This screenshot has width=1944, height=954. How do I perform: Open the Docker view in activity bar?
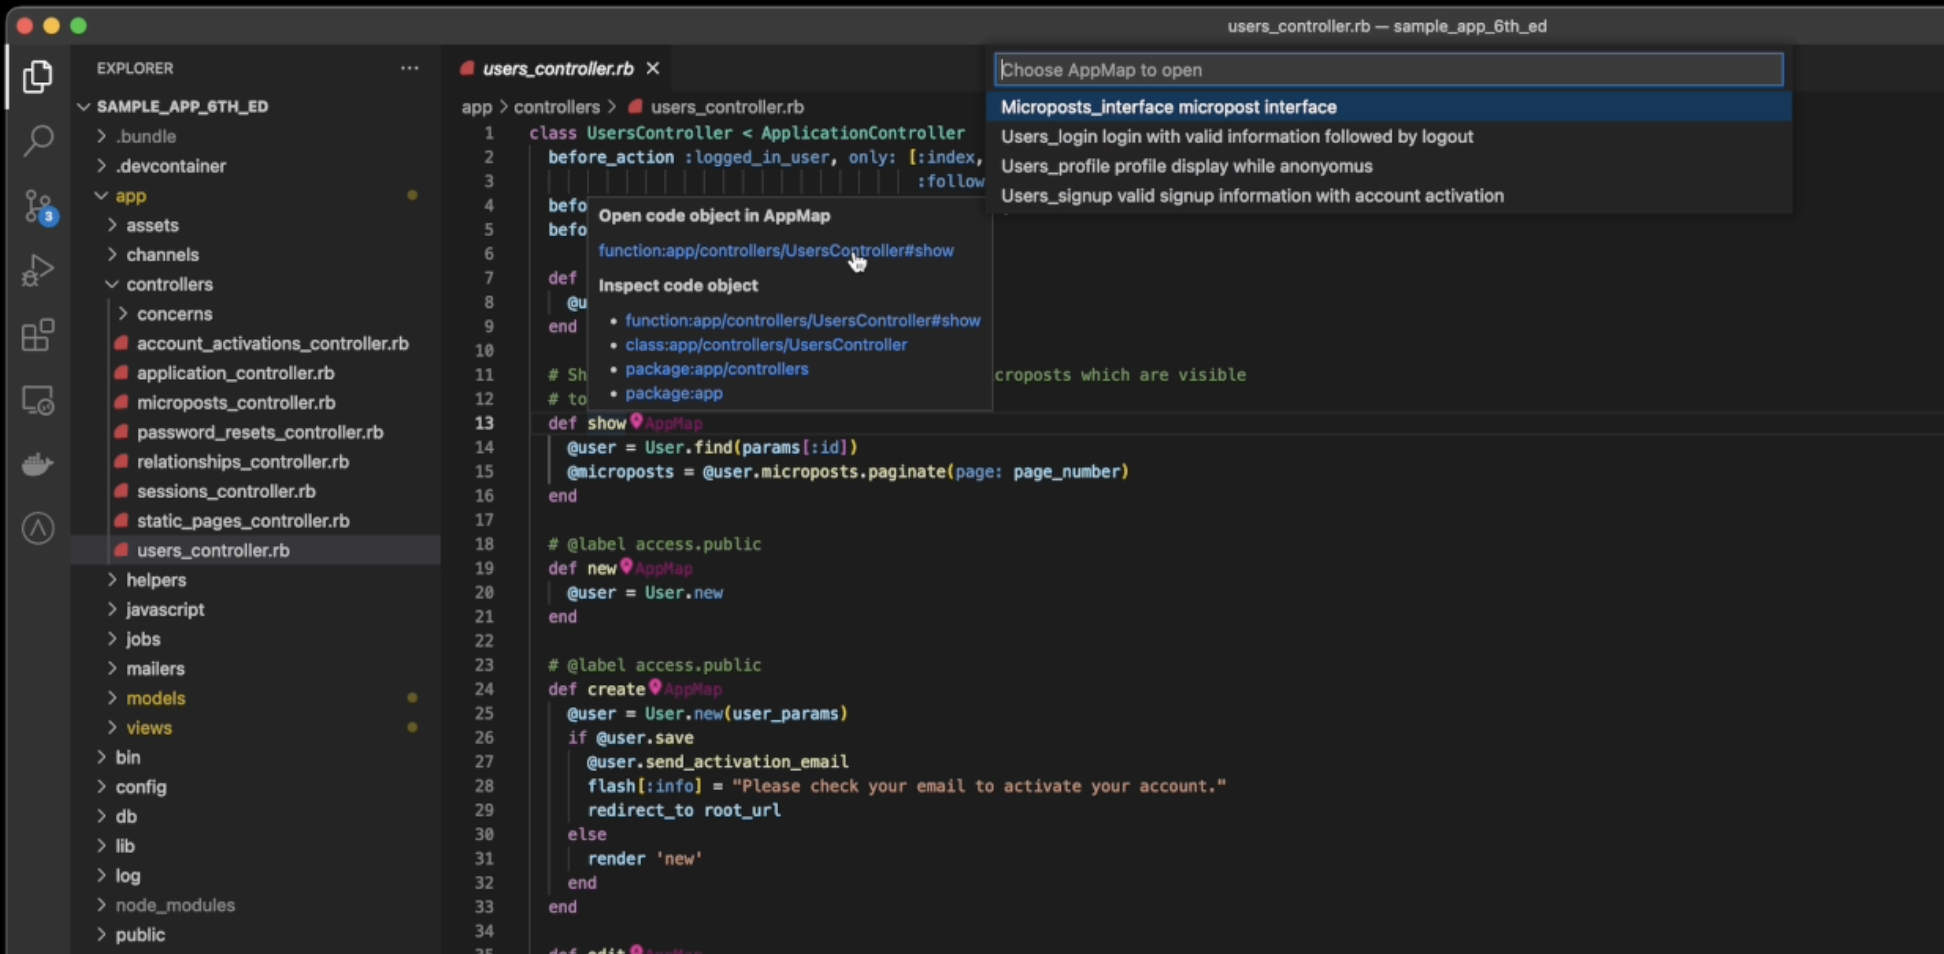point(38,464)
